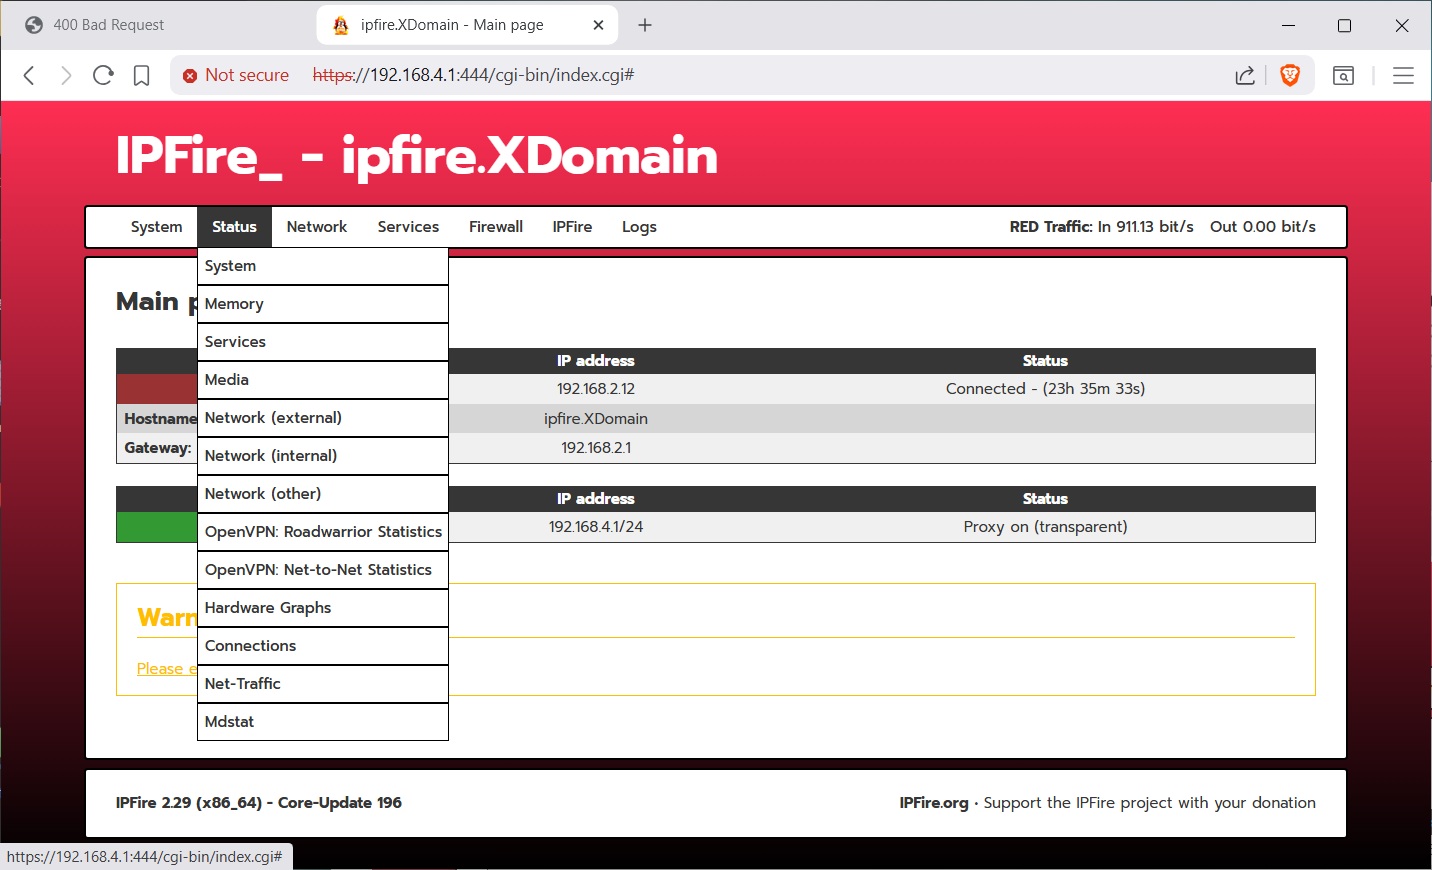
Task: Toggle the sidebar panel icon
Action: (1343, 75)
